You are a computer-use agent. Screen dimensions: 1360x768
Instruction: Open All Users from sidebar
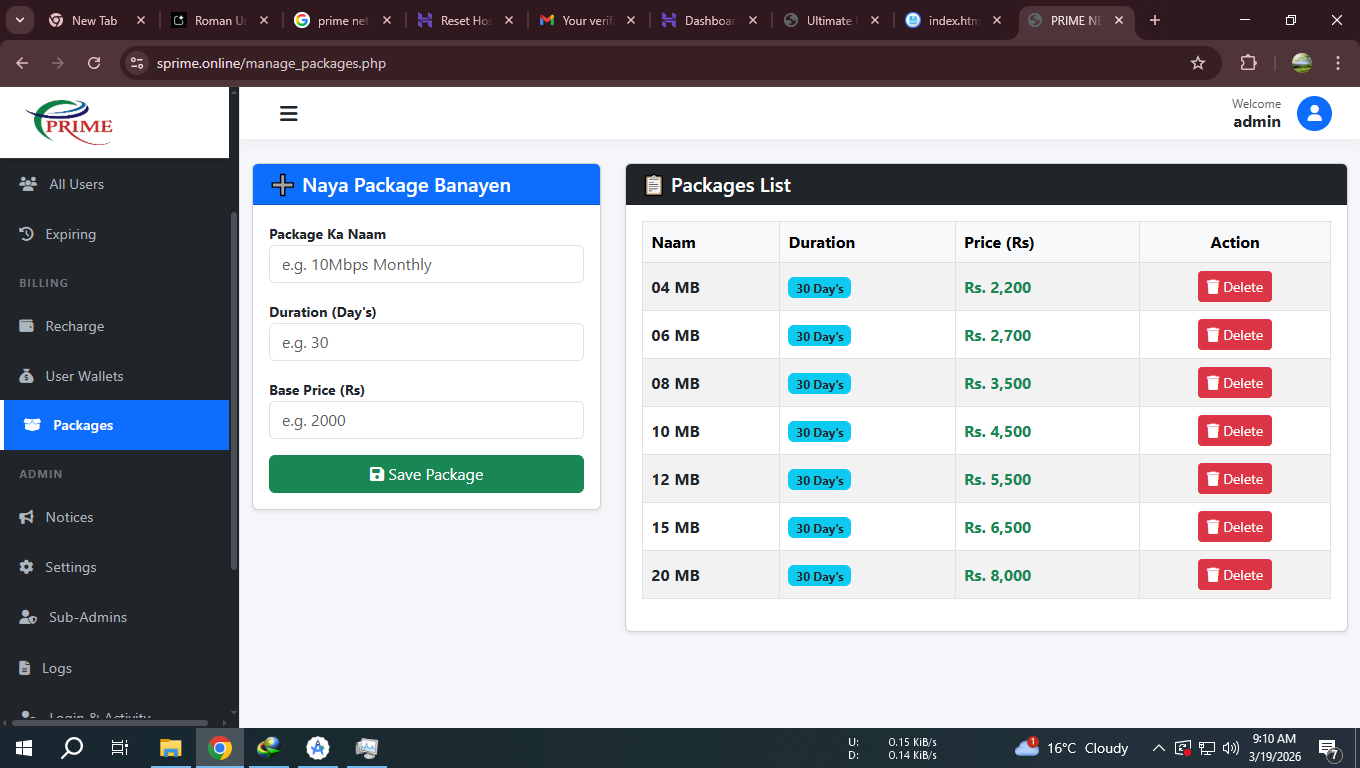pos(76,184)
